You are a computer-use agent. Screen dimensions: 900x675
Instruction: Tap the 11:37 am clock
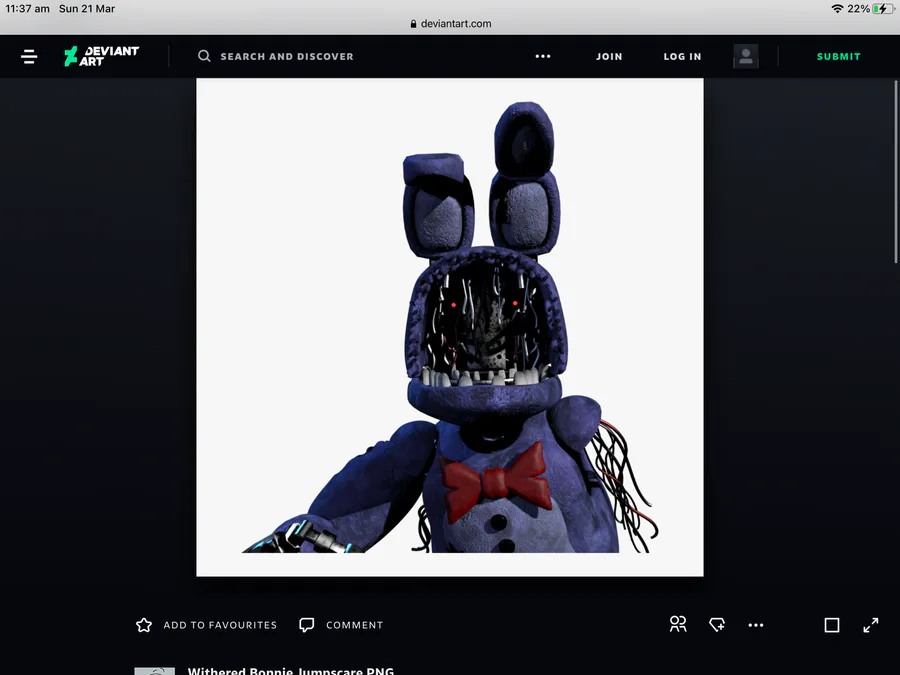coord(28,9)
